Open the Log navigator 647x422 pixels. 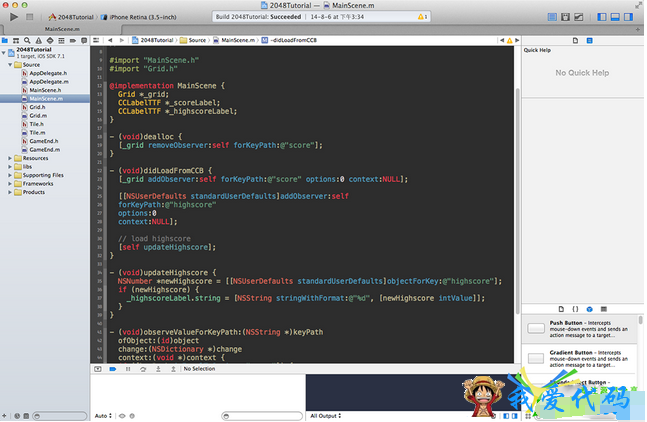(84, 40)
